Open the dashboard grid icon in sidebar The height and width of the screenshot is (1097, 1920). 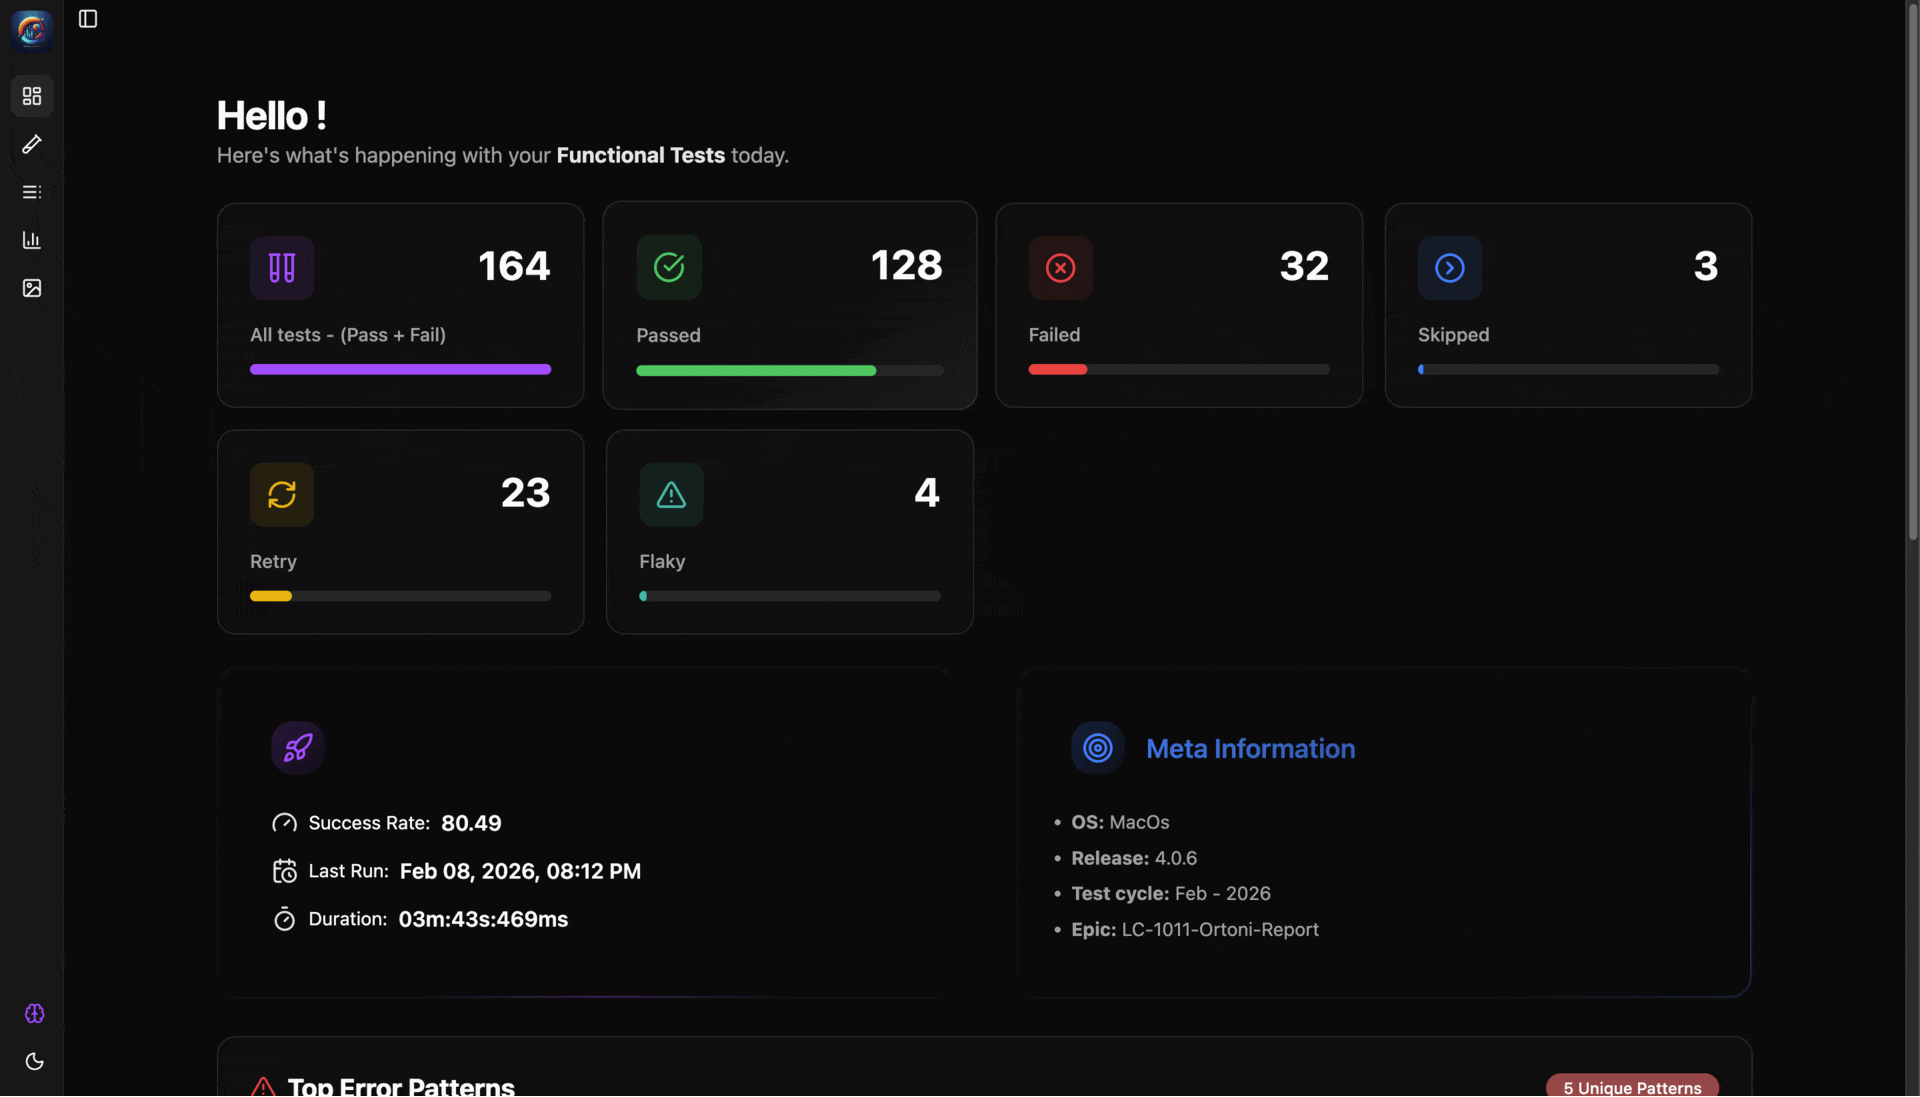tap(32, 96)
